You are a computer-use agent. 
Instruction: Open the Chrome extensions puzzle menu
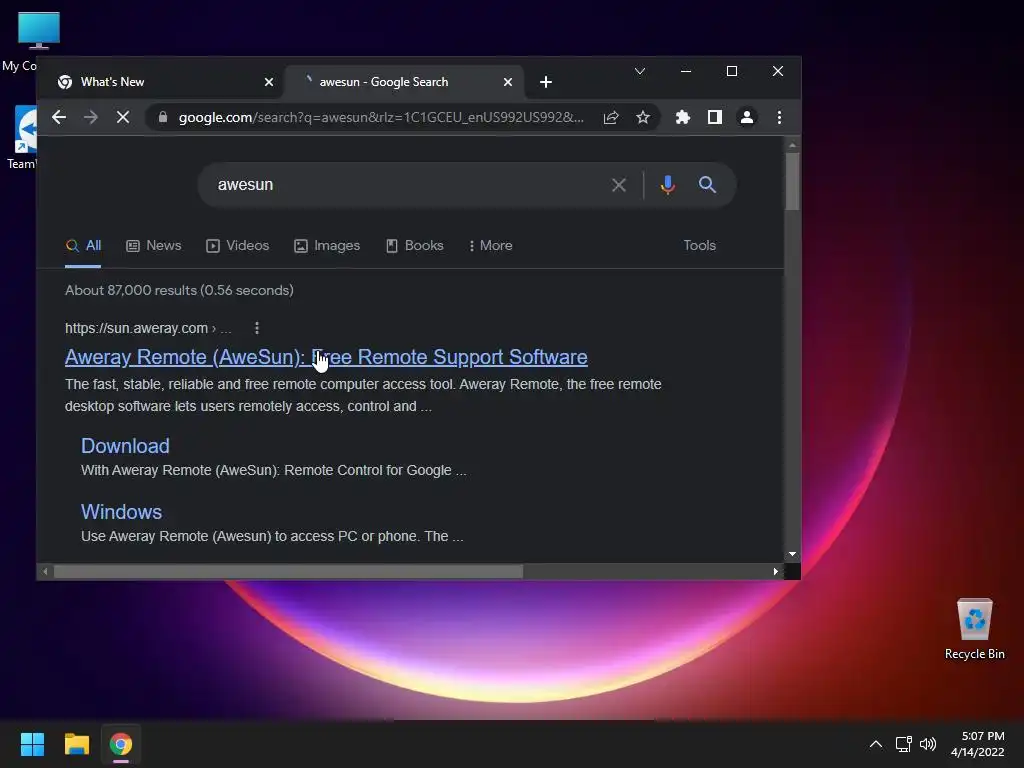682,118
